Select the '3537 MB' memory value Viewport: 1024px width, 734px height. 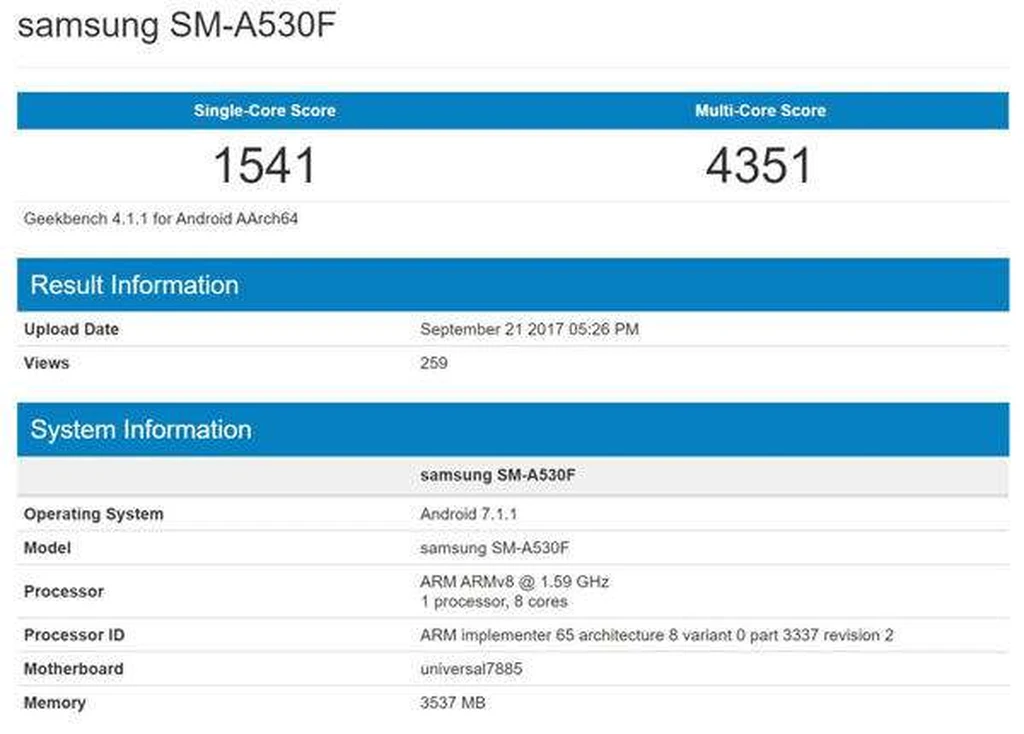pyautogui.click(x=453, y=703)
